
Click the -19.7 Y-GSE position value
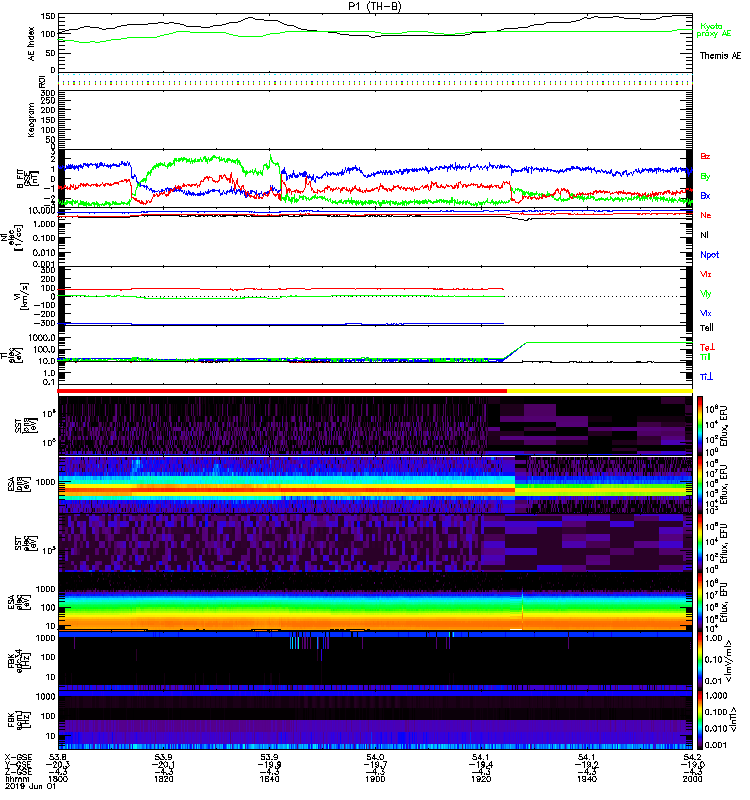coord(375,765)
